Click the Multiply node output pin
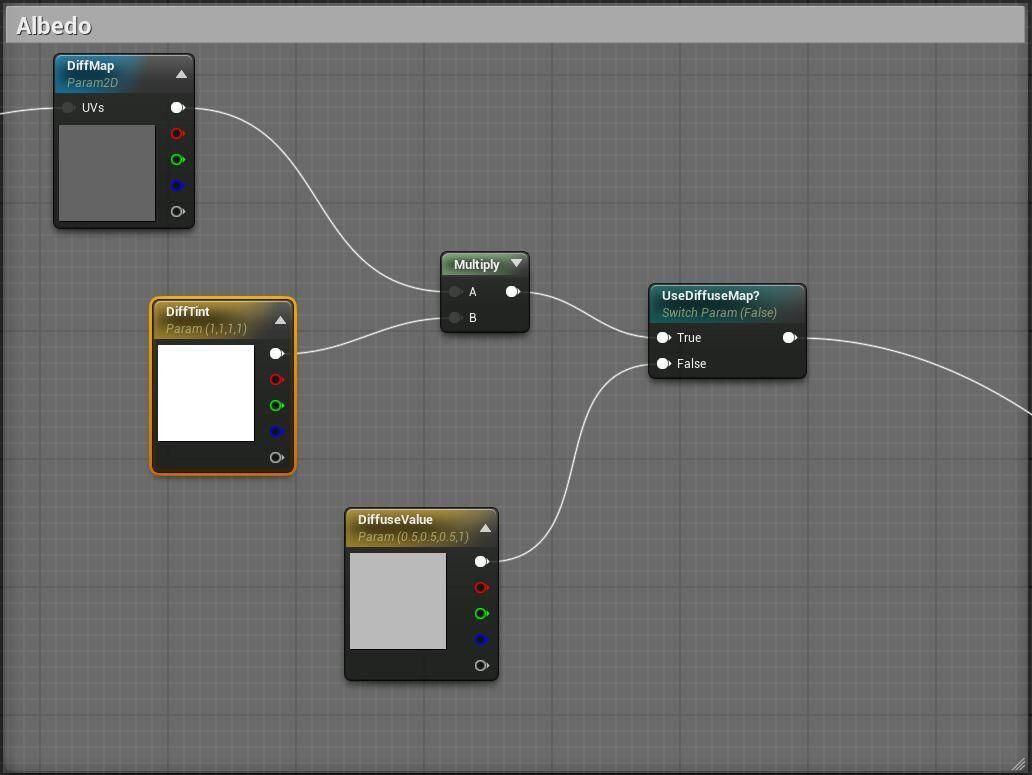 (x=513, y=291)
